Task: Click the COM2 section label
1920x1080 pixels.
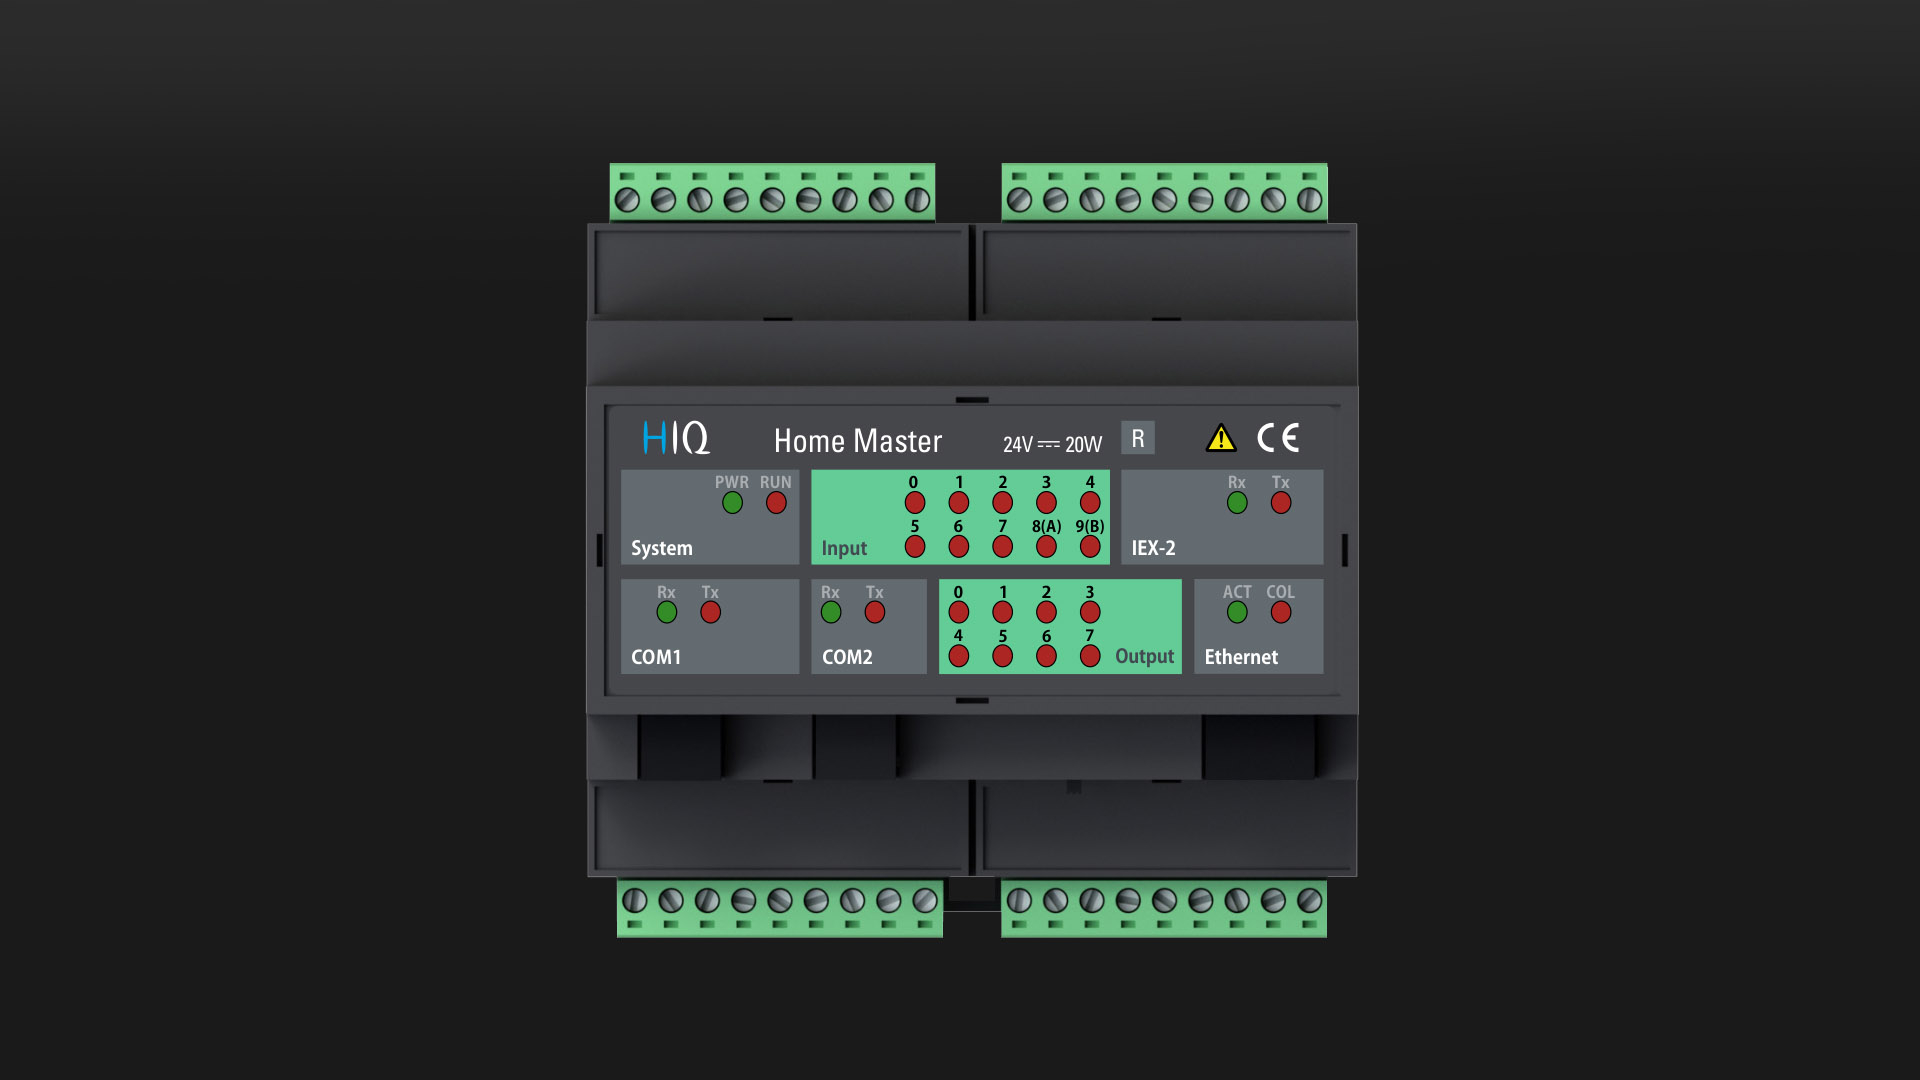Action: click(847, 657)
